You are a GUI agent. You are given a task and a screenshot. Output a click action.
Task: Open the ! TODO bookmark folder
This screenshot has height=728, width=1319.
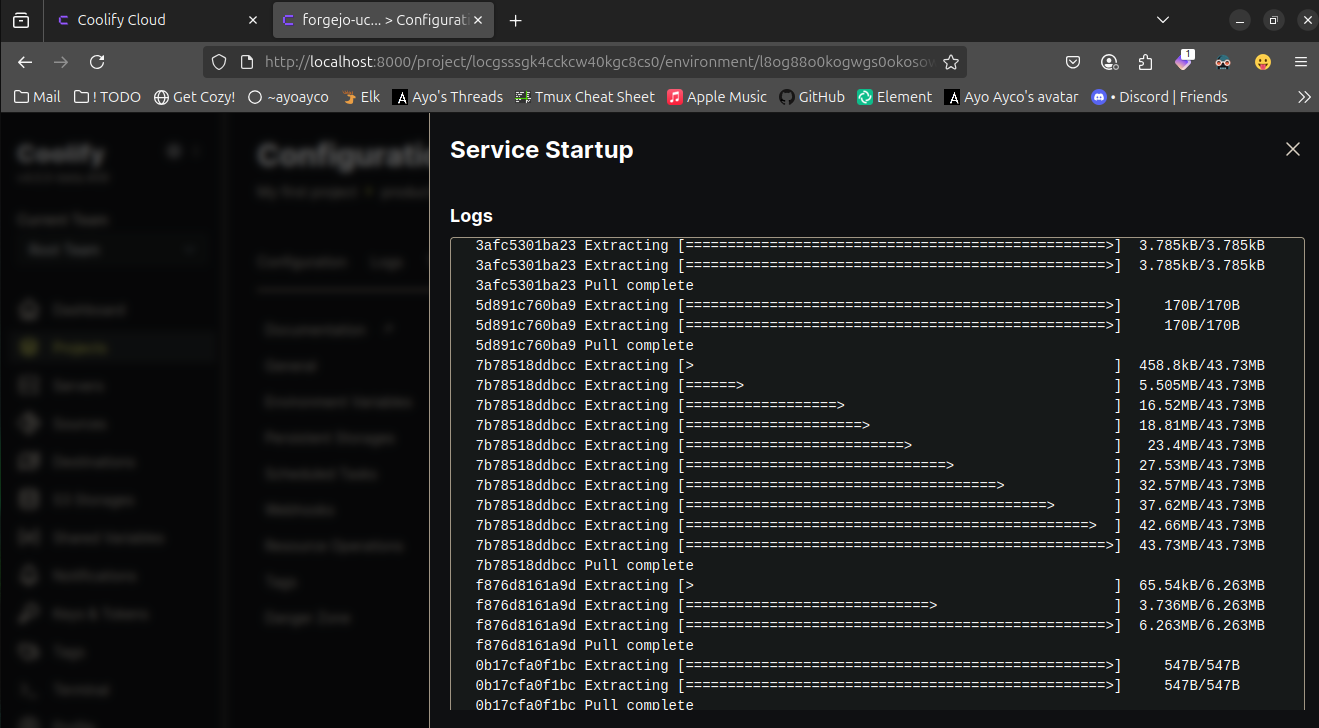107,97
